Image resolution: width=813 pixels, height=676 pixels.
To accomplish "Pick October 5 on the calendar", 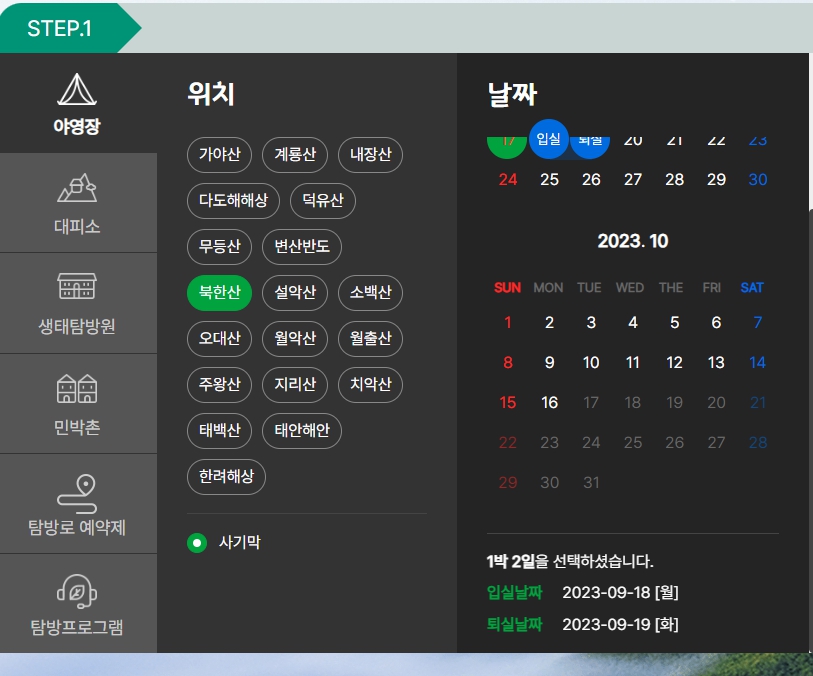I will point(675,322).
